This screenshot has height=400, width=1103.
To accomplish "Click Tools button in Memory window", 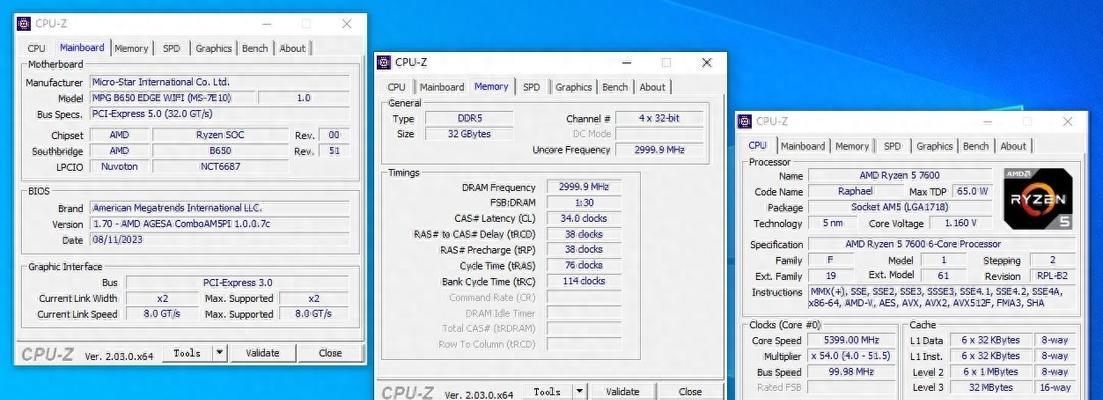I will click(547, 392).
